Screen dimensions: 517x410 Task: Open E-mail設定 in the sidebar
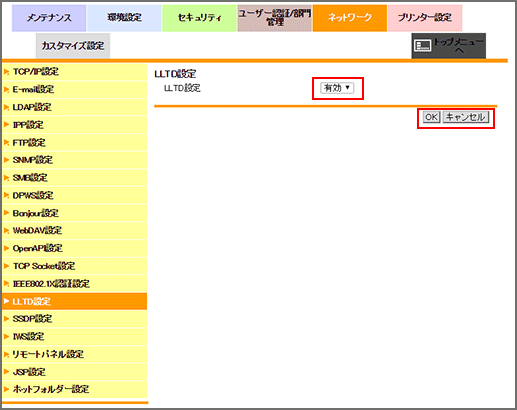tap(75, 89)
